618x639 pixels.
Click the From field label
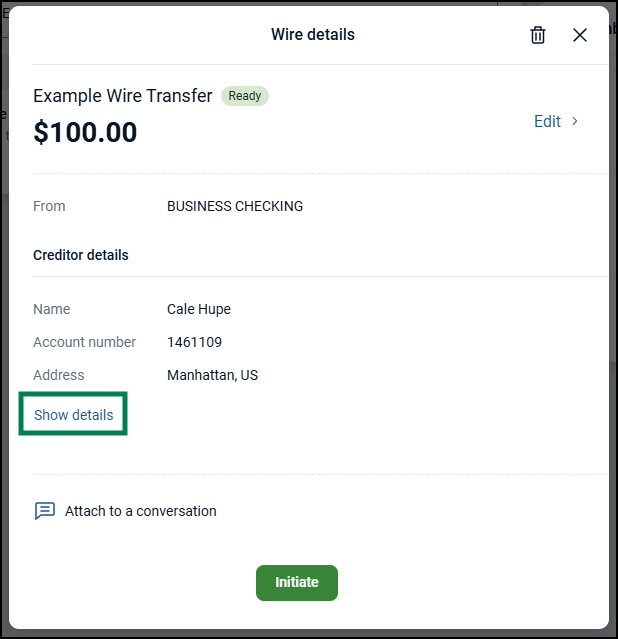(49, 206)
